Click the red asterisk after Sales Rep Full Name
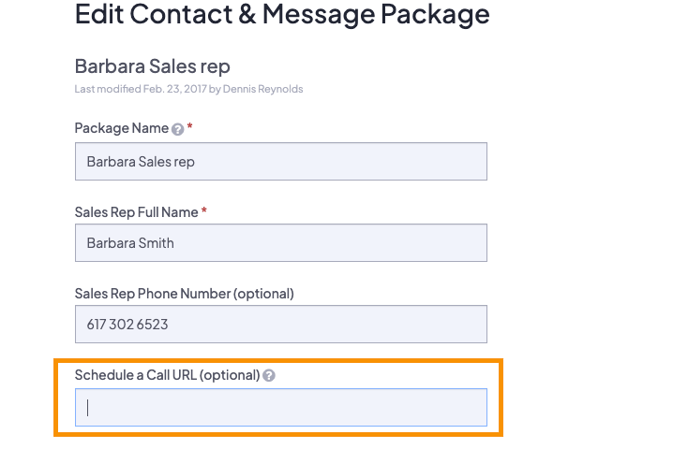 [x=205, y=211]
